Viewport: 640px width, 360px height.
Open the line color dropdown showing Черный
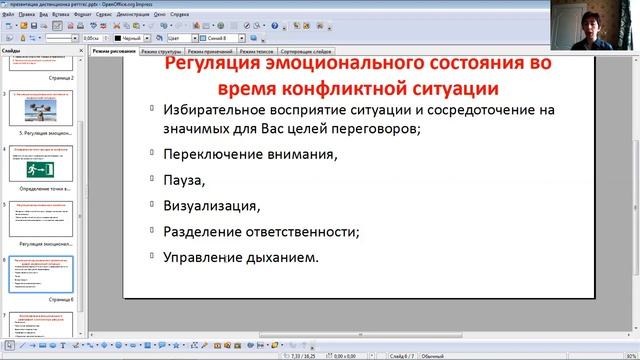[x=147, y=38]
